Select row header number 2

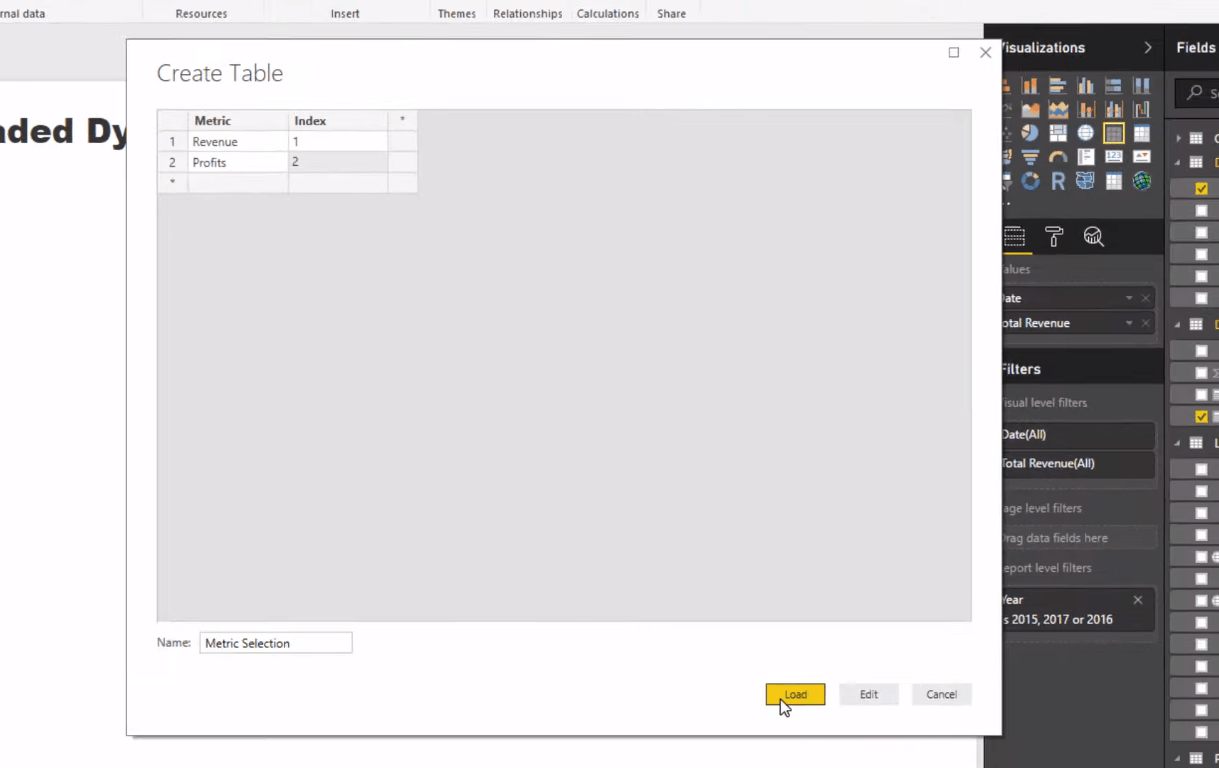pyautogui.click(x=172, y=162)
